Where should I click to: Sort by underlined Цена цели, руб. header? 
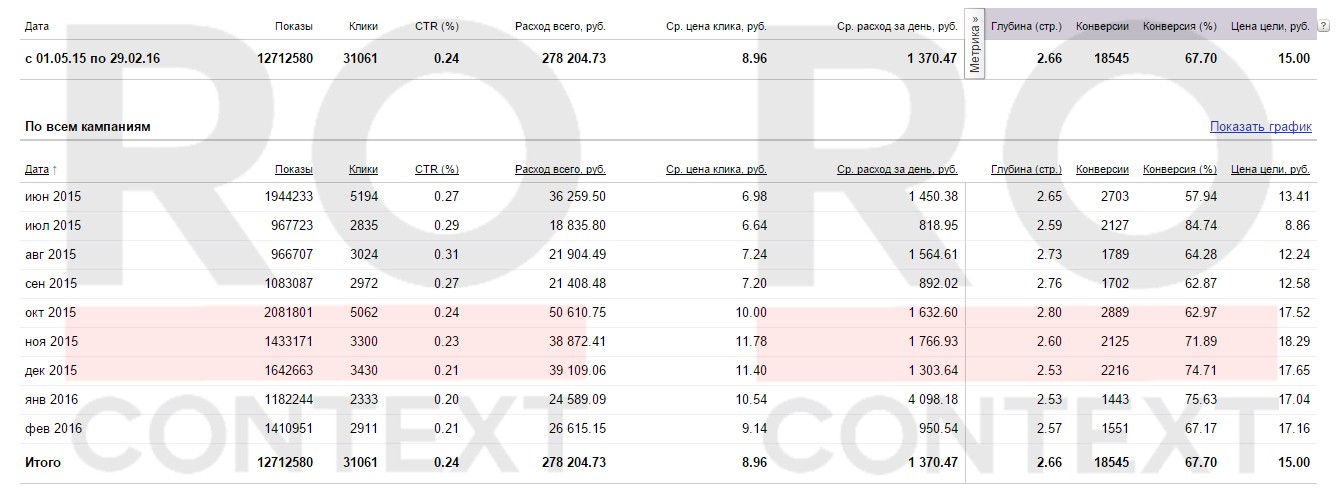click(1270, 170)
